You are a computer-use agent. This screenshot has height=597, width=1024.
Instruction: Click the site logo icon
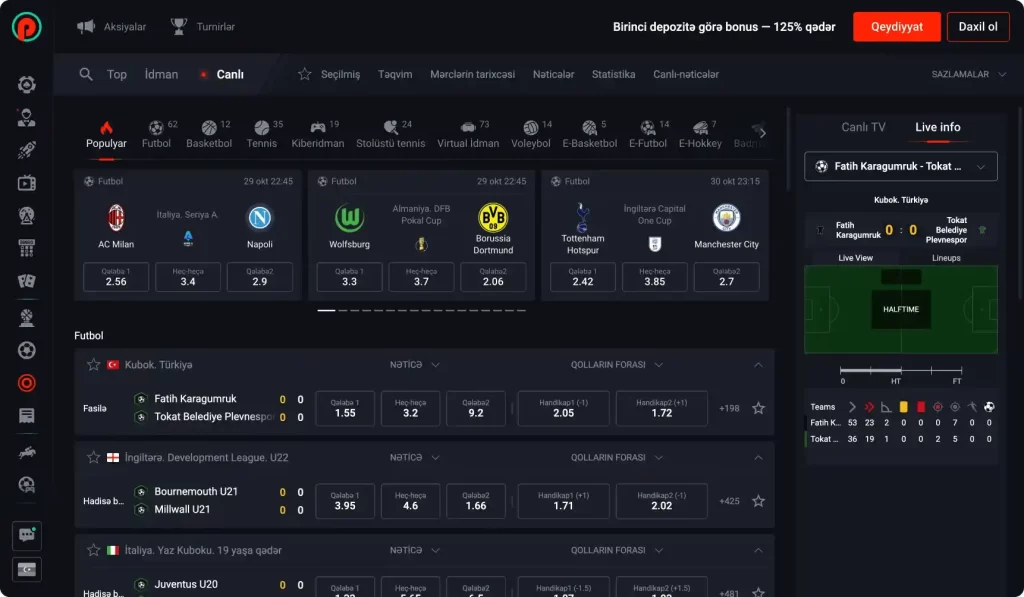[27, 27]
